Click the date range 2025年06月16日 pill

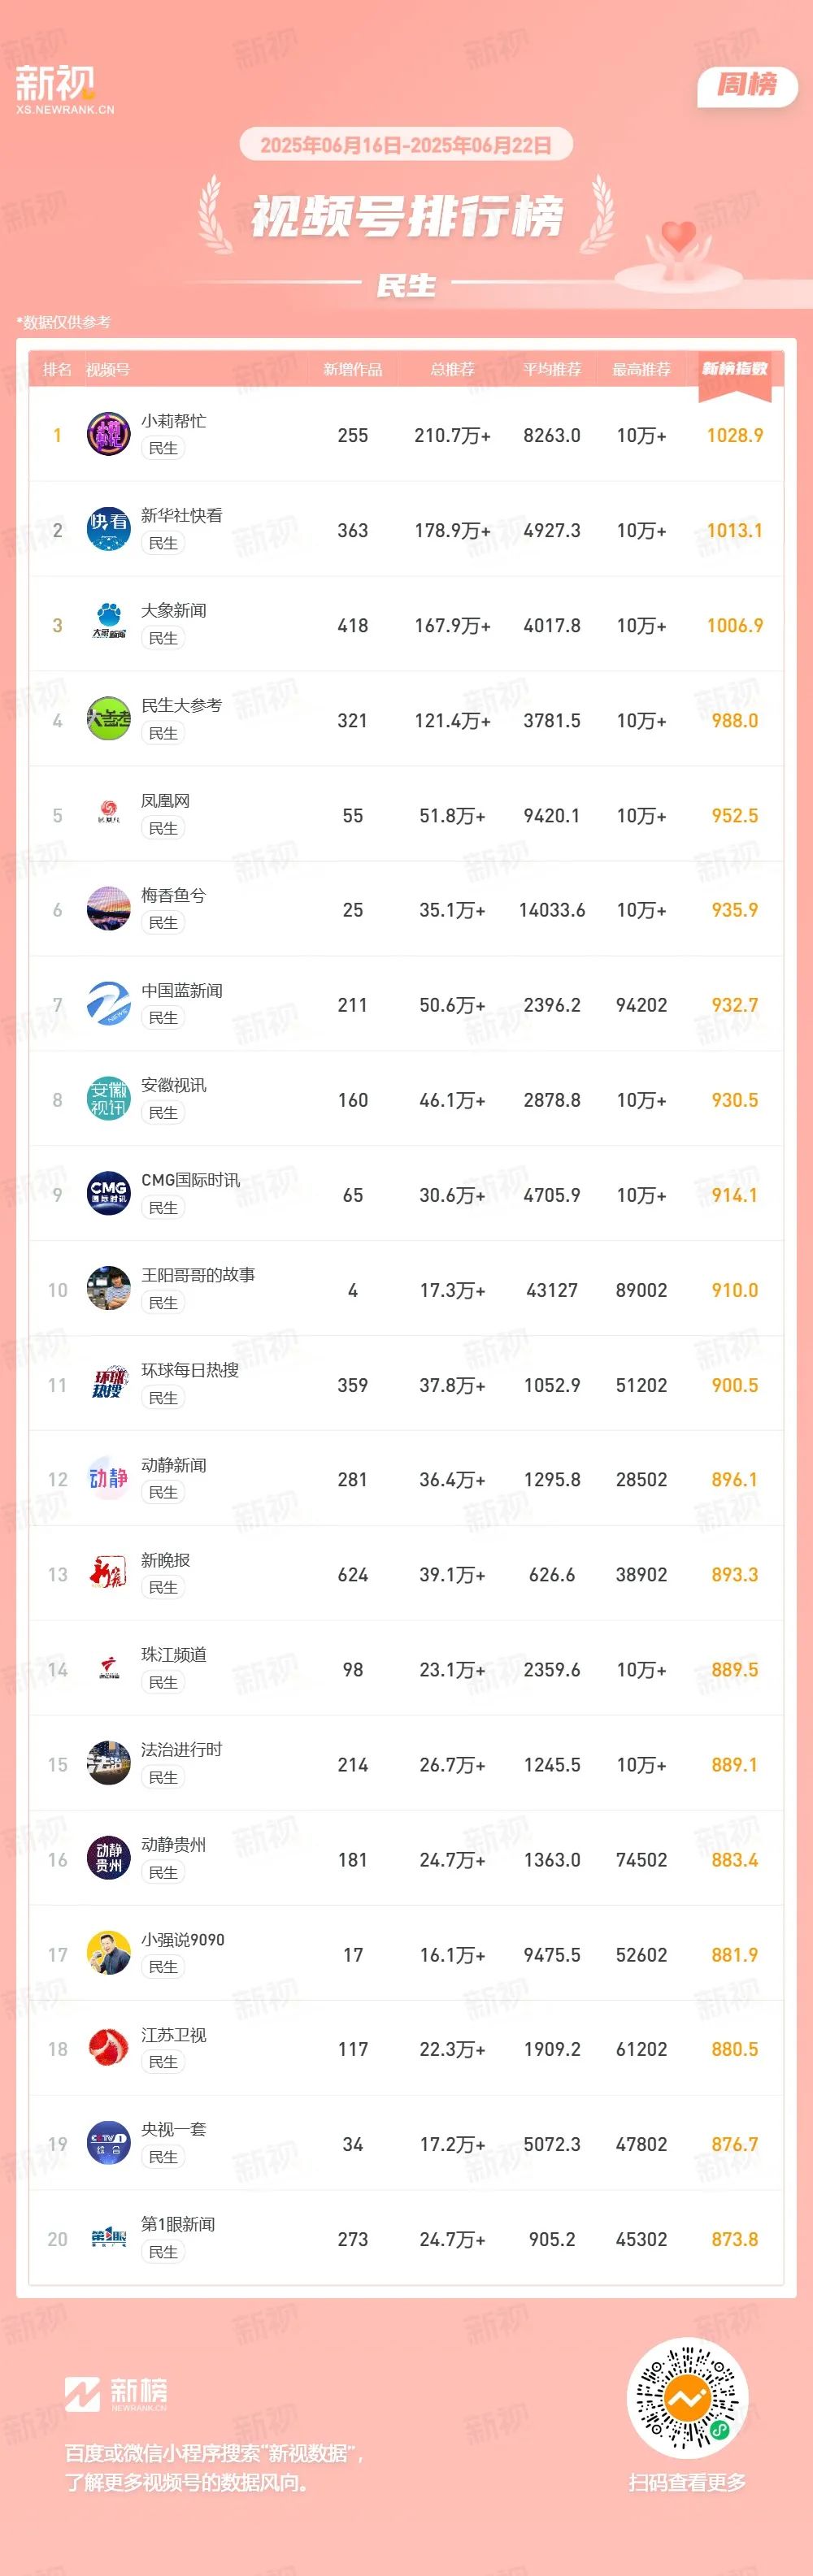pos(406,145)
